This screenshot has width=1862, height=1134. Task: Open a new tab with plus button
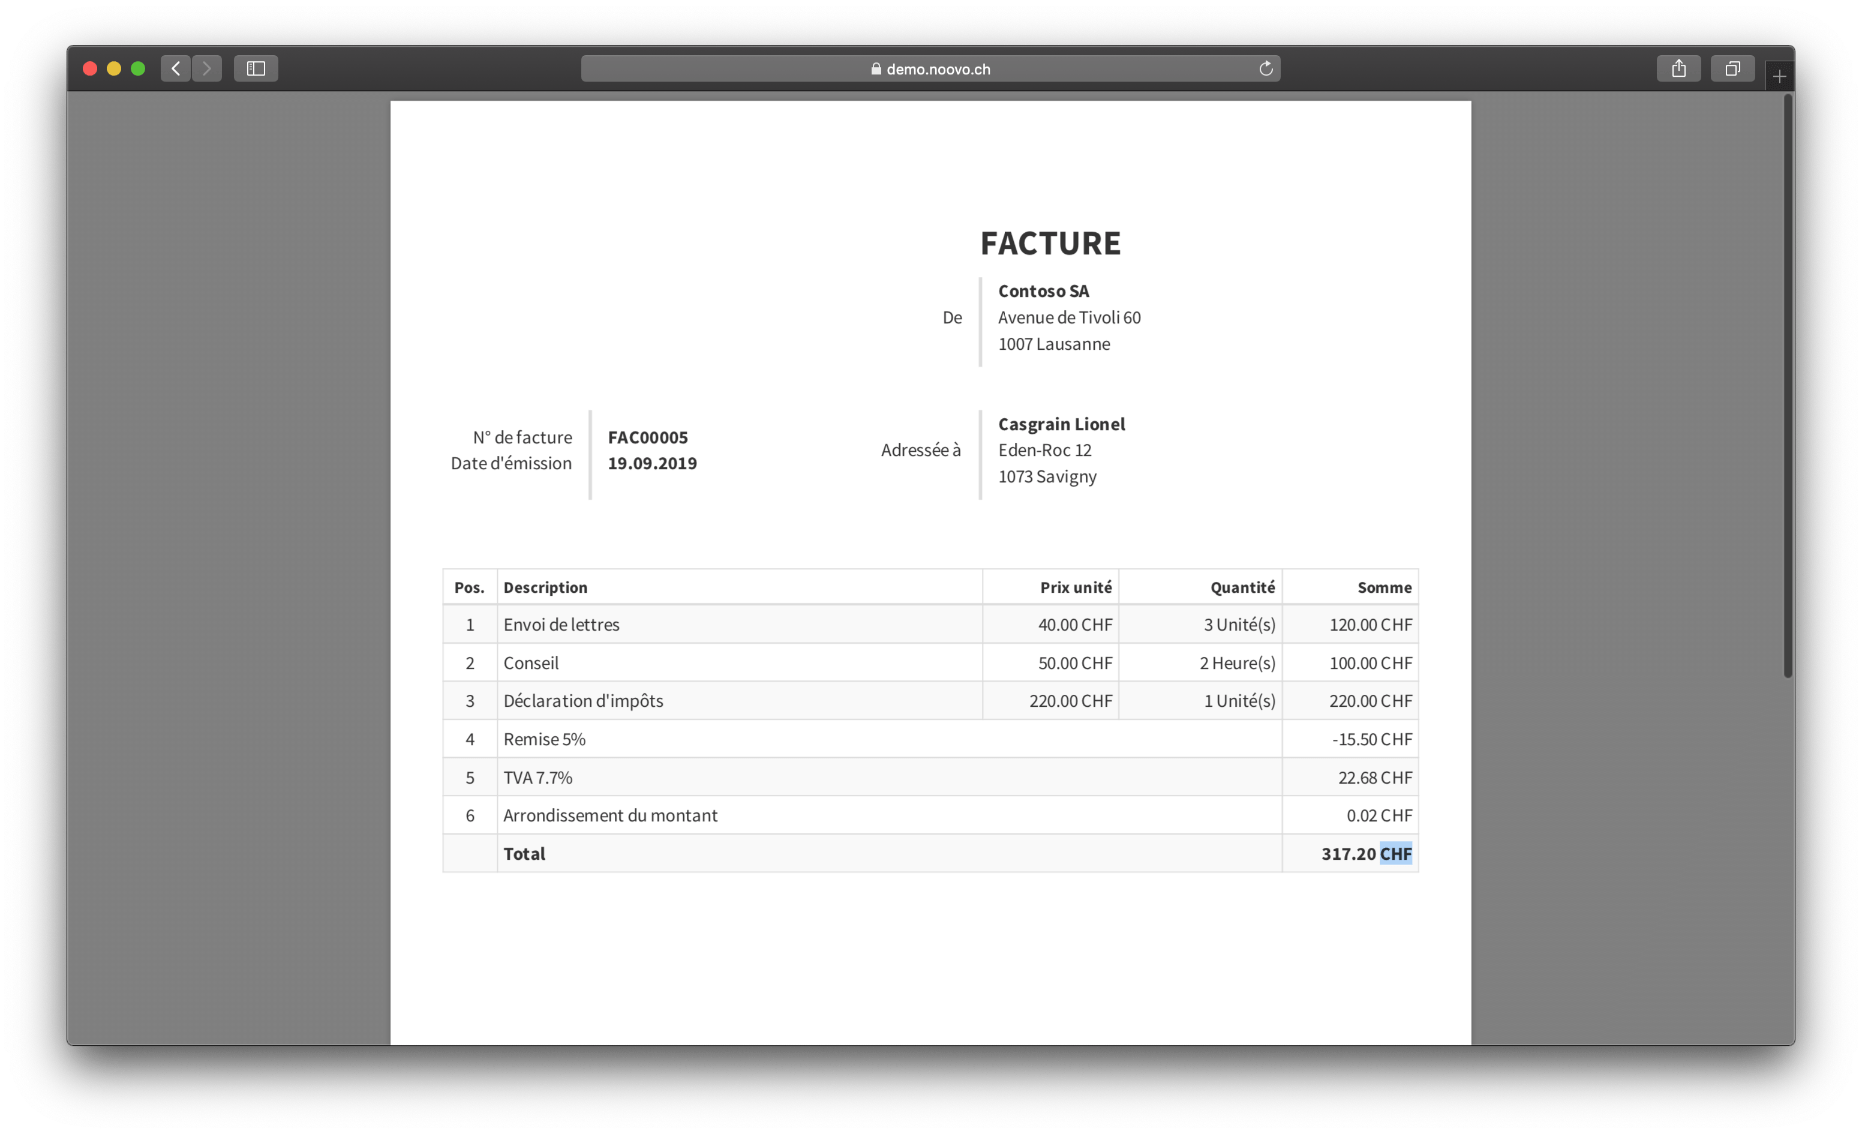point(1779,76)
